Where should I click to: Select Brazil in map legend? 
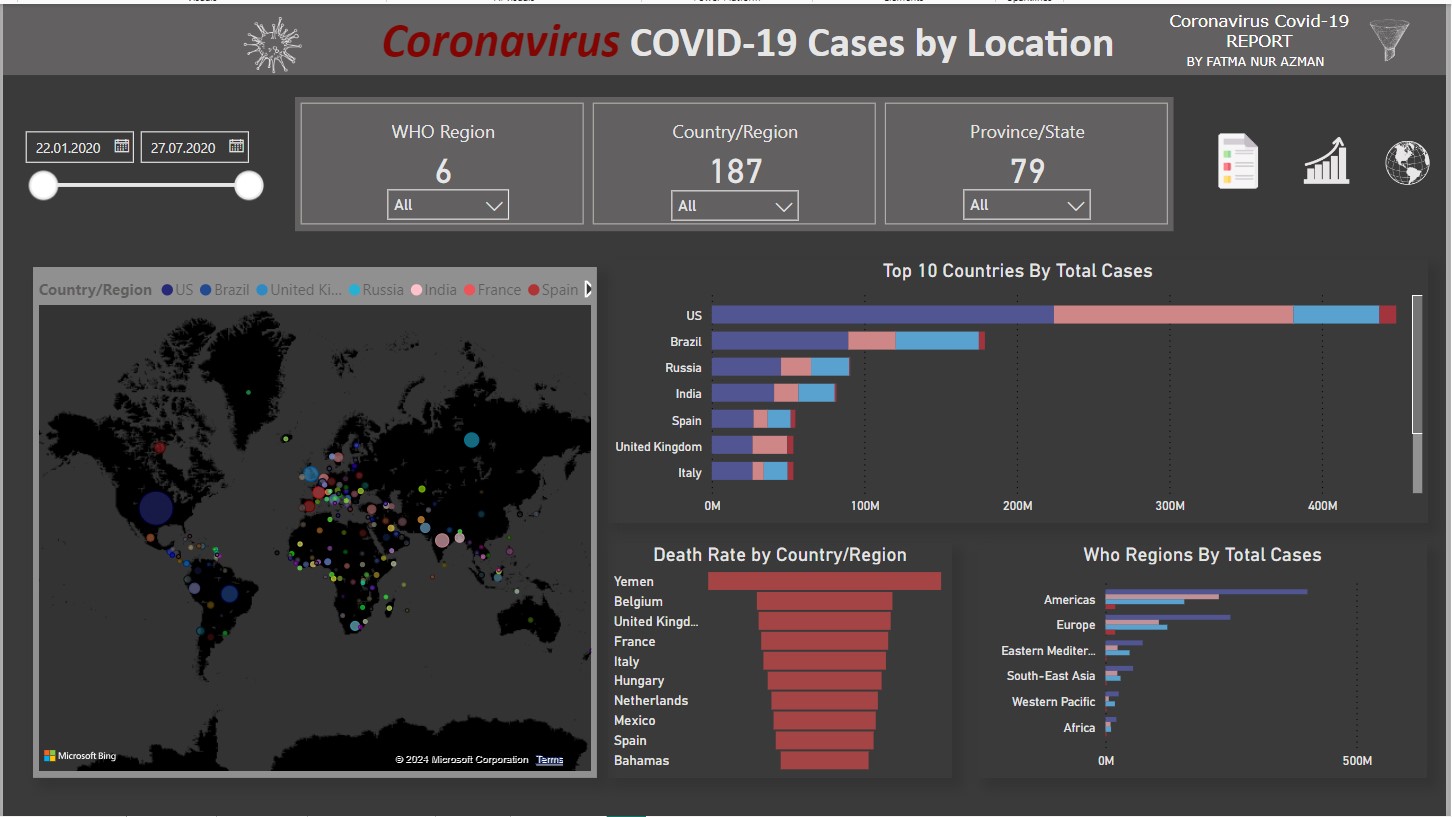[224, 290]
